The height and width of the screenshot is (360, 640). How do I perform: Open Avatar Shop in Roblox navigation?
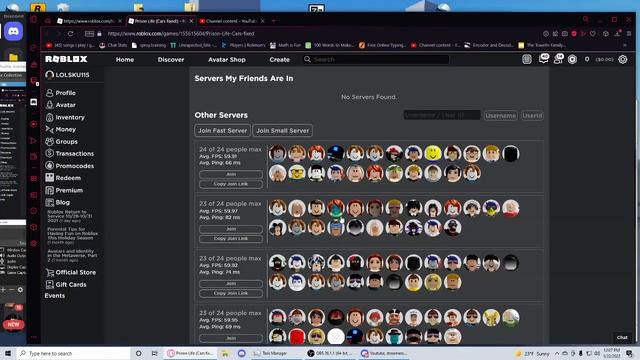coord(227,60)
